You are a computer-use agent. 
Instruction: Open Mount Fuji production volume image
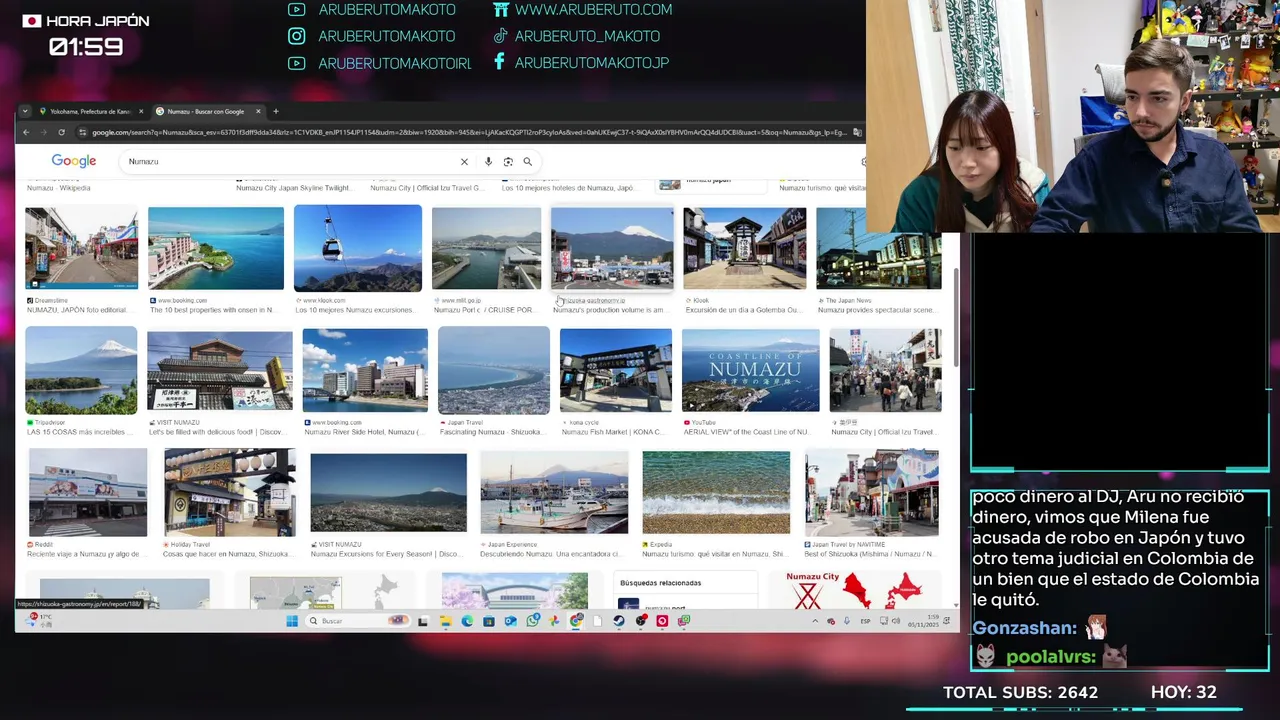(612, 248)
